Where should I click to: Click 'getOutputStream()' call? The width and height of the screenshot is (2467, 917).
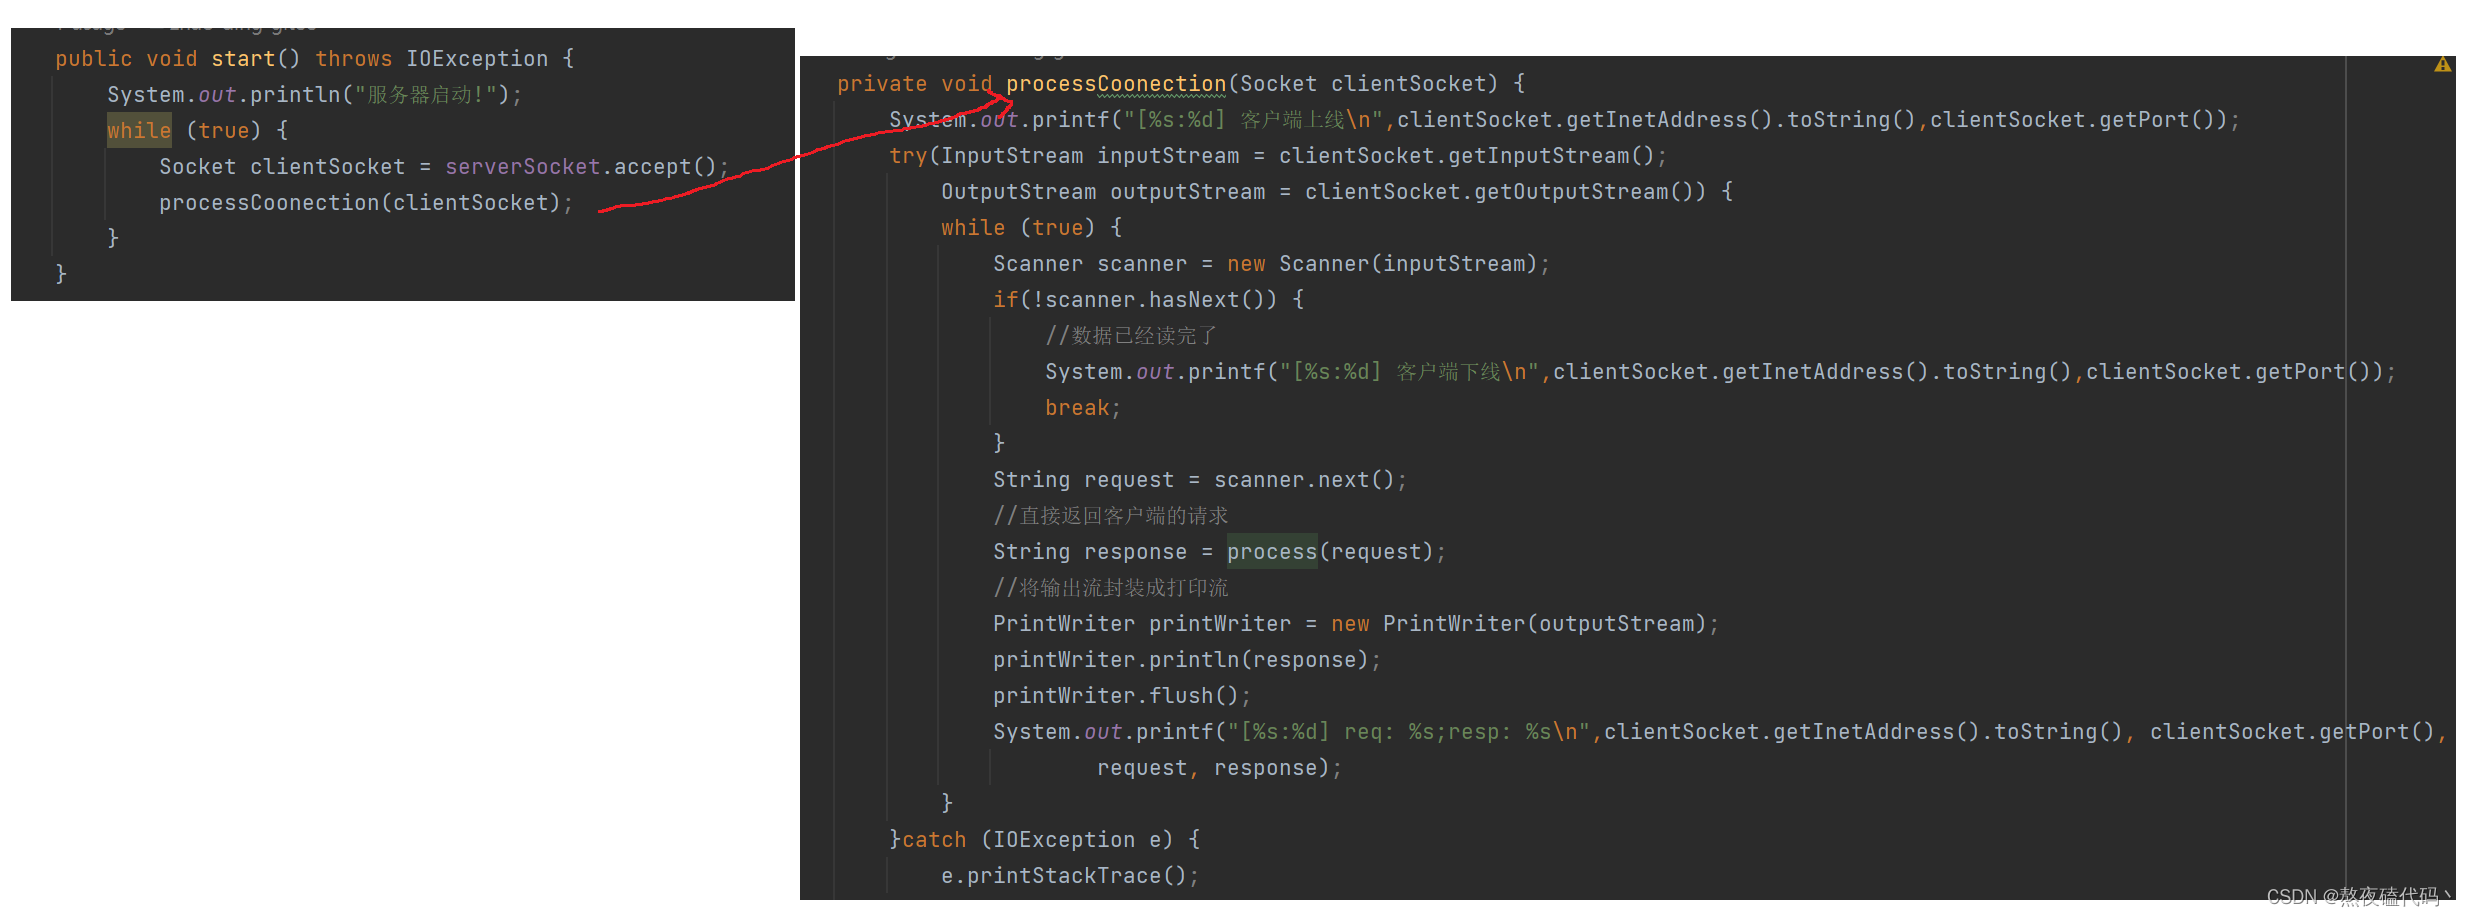click(1591, 192)
